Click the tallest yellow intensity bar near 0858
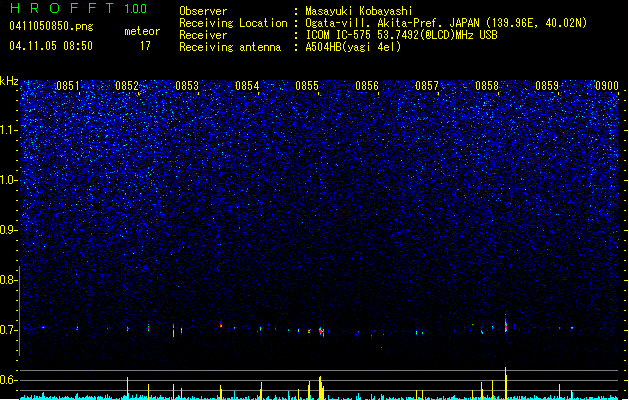629x400 pixels. tap(506, 383)
